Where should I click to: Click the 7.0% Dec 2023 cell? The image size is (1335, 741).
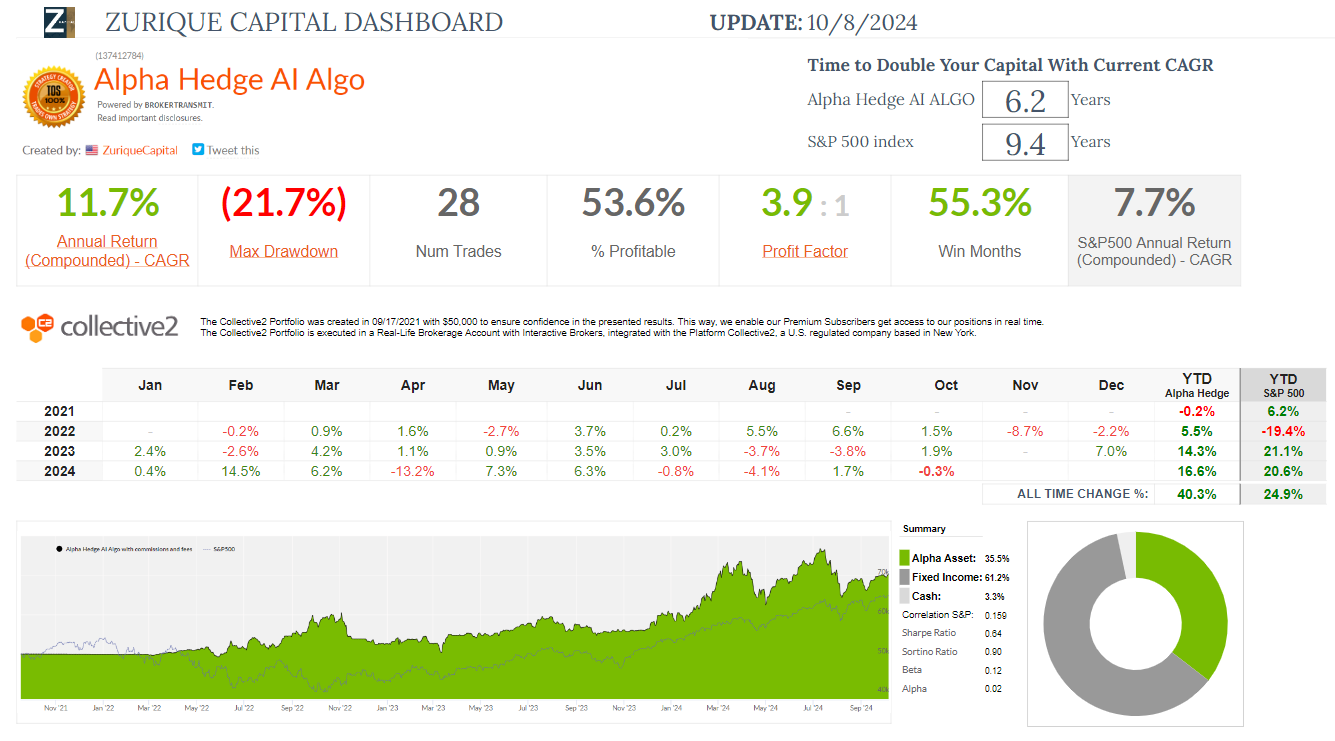pyautogui.click(x=1111, y=451)
